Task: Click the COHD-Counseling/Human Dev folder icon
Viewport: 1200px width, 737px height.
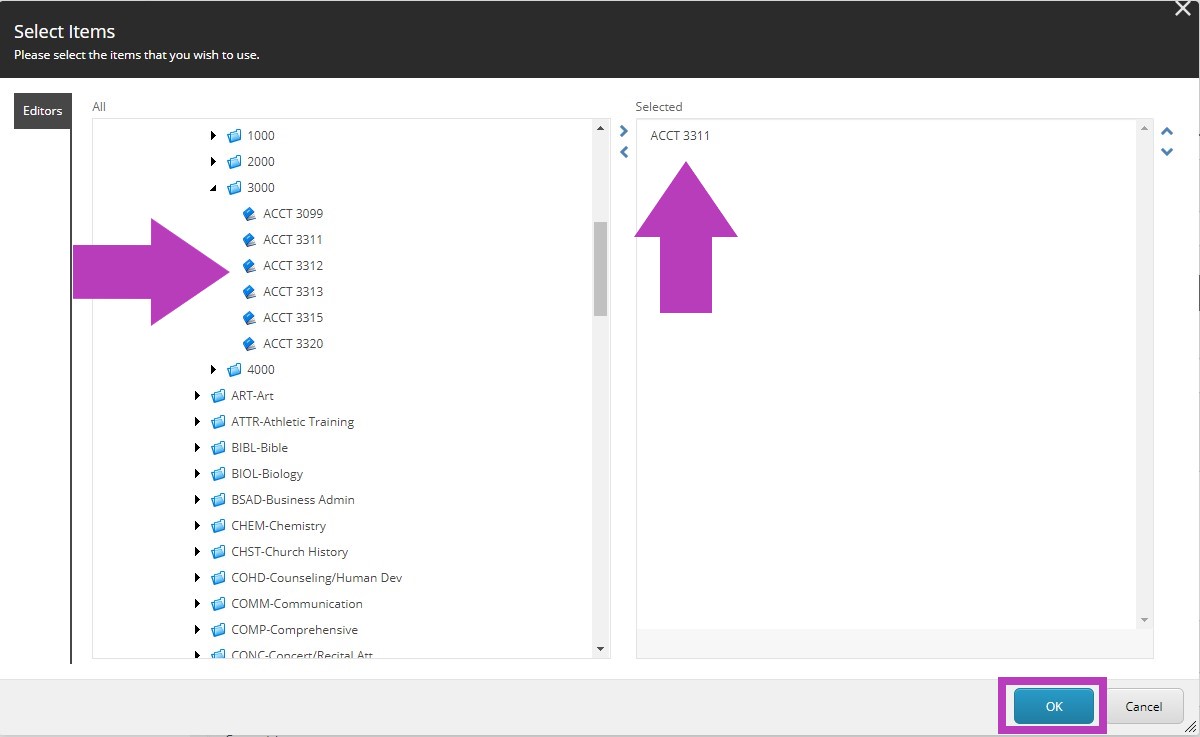Action: pos(219,577)
